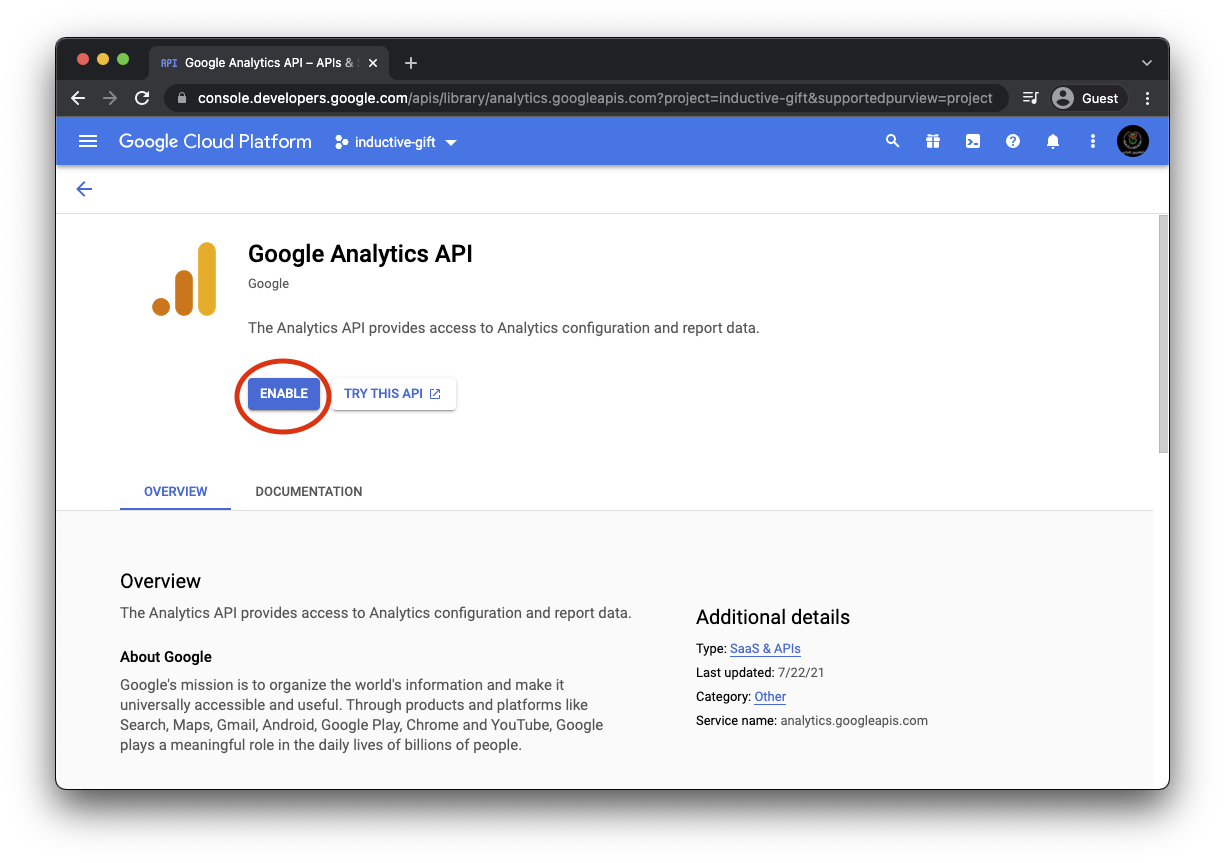1225x863 pixels.
Task: View site info via lock icon
Action: [182, 98]
